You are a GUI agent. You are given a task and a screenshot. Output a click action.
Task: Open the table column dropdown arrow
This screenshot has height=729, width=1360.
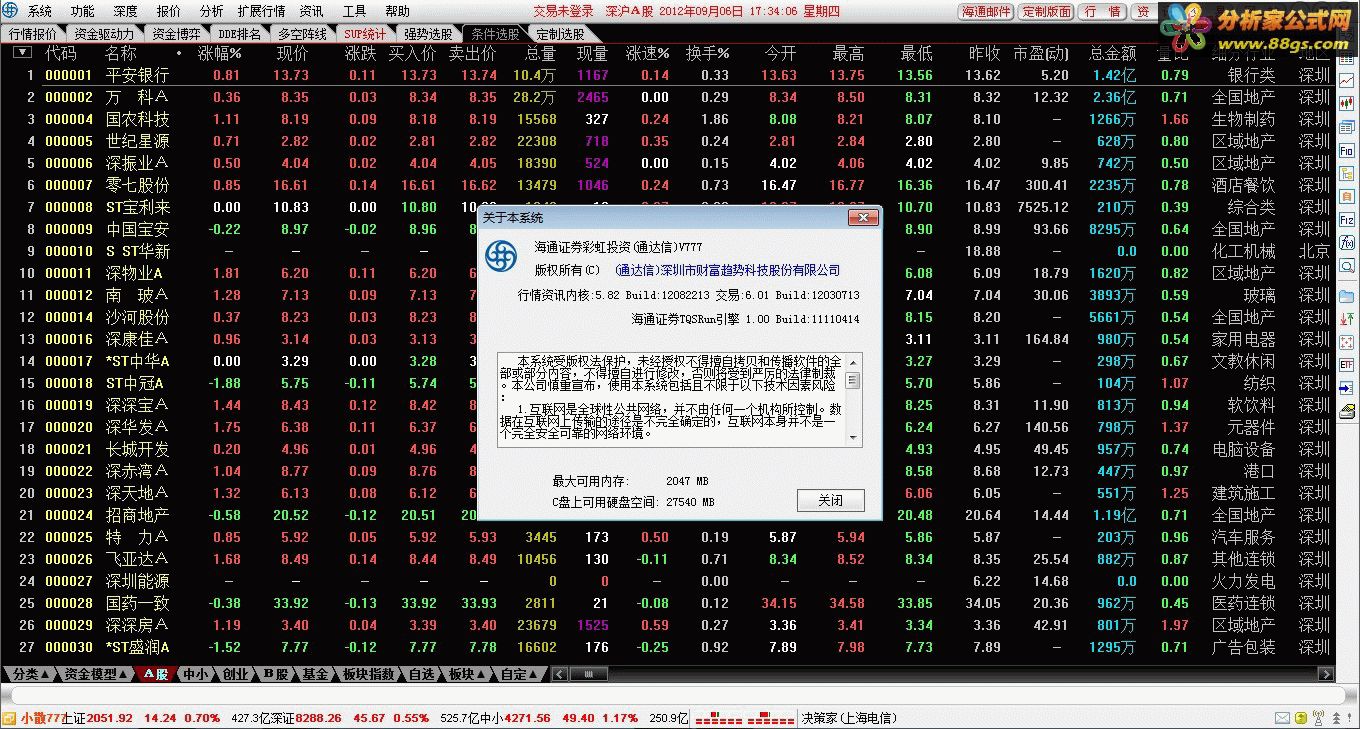click(x=22, y=52)
